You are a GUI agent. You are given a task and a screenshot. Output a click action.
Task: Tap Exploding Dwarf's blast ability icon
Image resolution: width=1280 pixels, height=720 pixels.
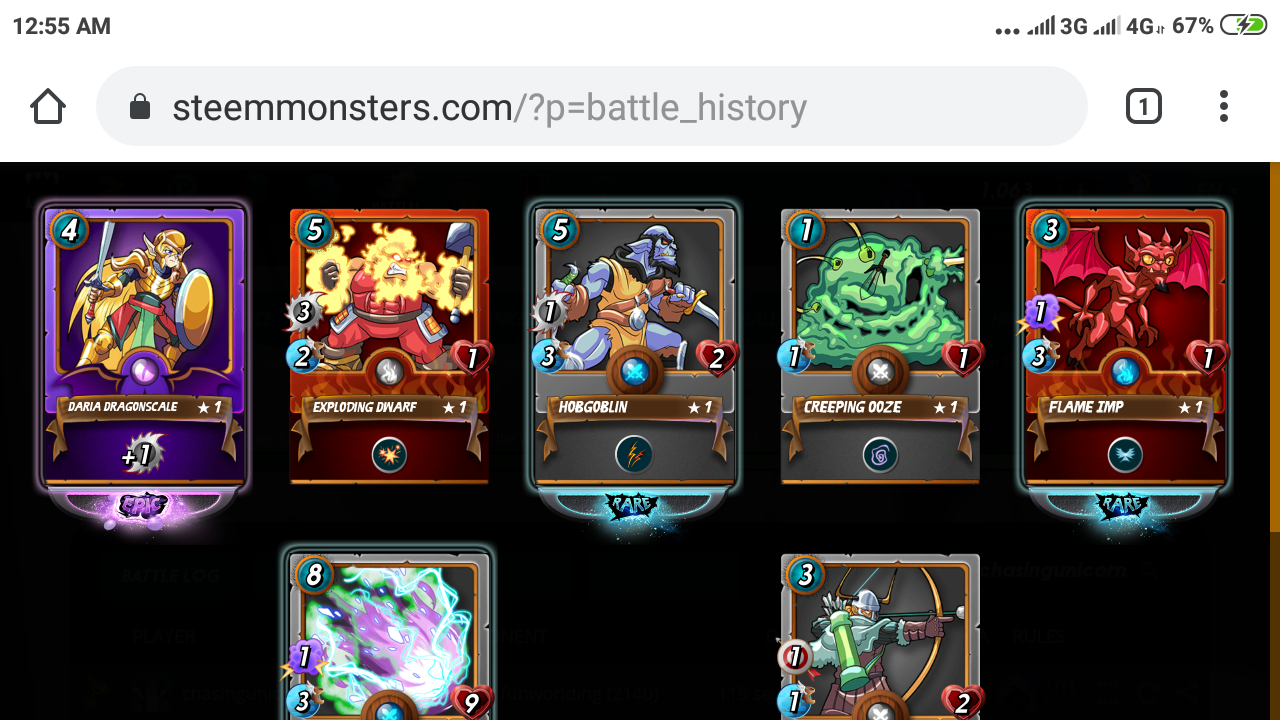(389, 455)
